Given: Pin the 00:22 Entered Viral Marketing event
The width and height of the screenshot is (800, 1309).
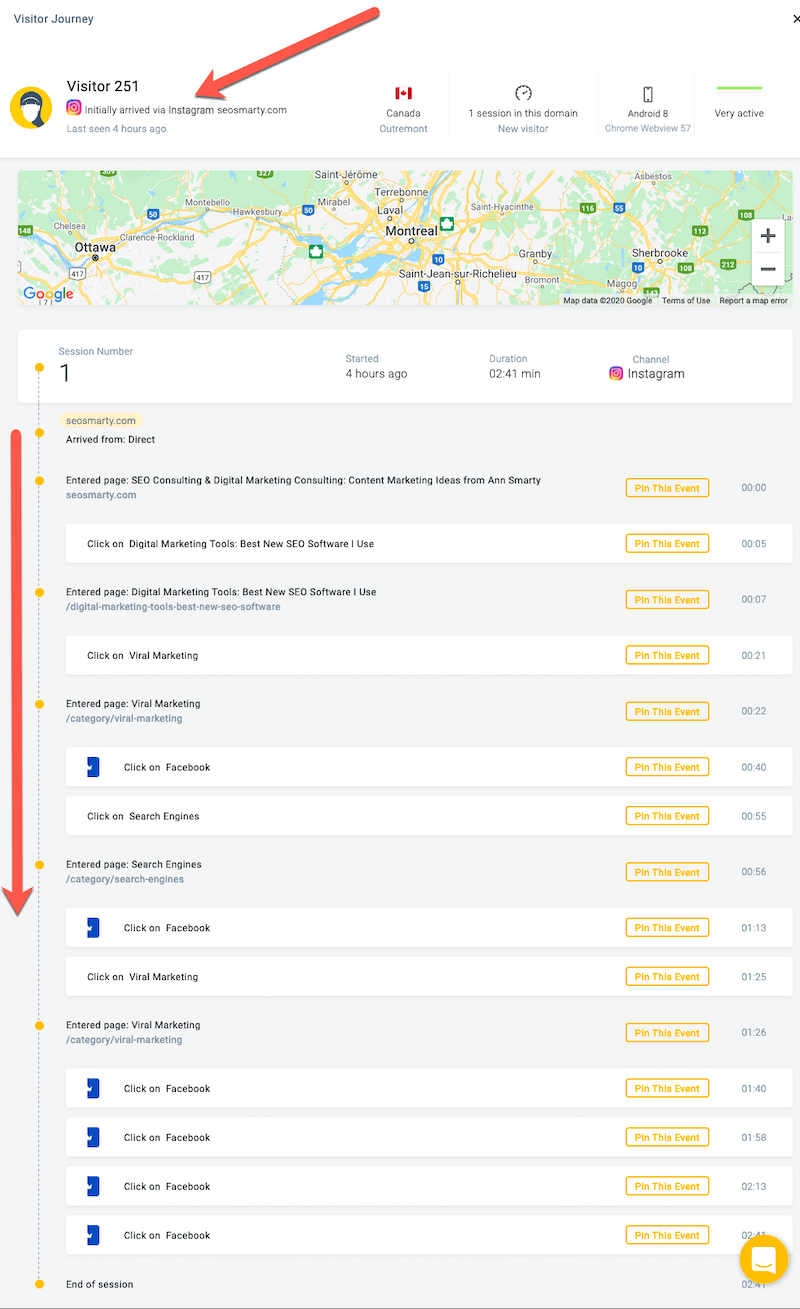Looking at the screenshot, I should [x=667, y=712].
